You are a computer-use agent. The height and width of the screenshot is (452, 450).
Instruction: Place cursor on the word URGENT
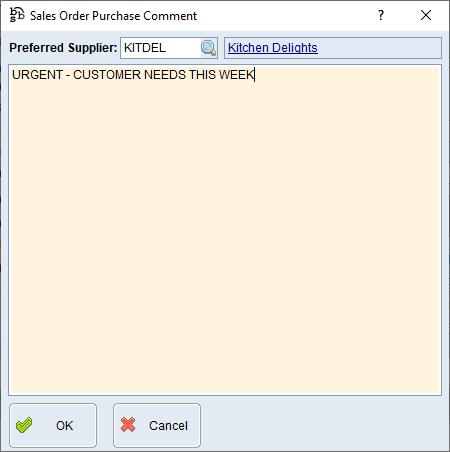[x=37, y=75]
